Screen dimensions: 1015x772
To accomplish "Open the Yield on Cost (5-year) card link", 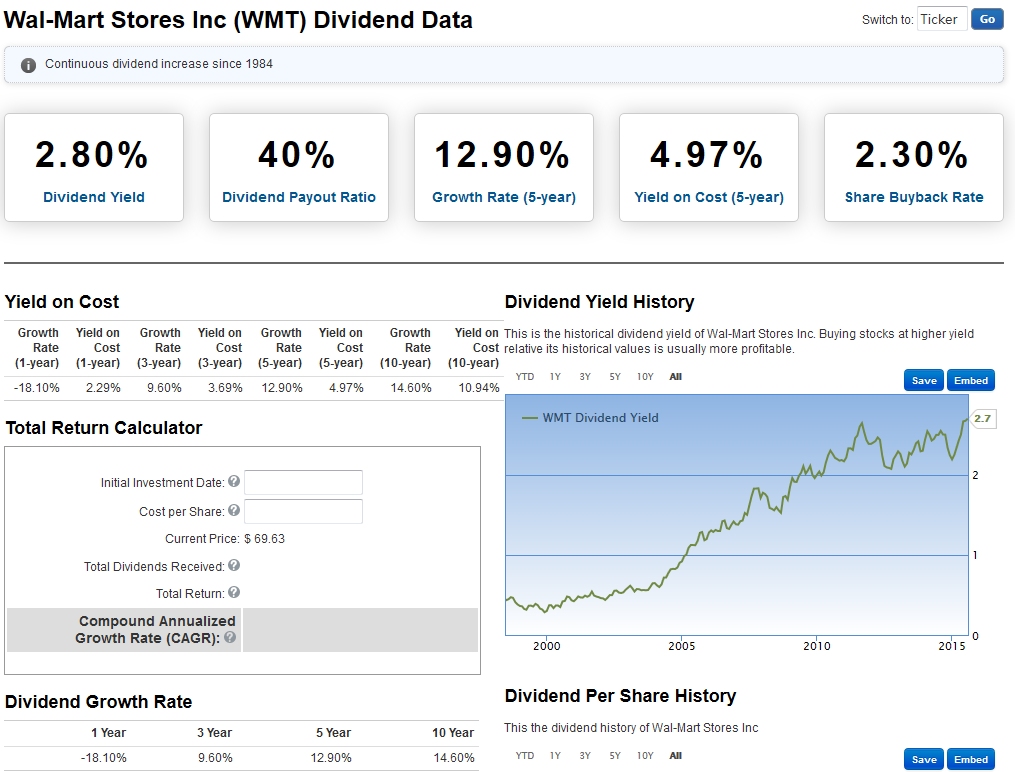I will click(x=709, y=197).
